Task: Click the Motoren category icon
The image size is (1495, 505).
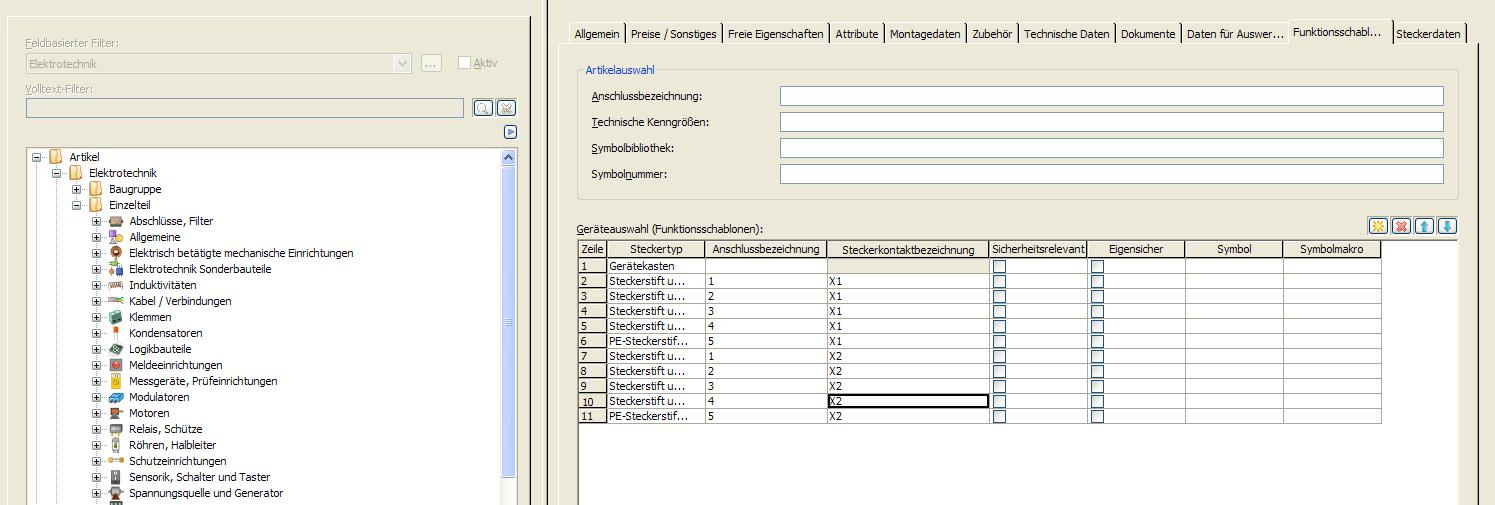Action: point(116,413)
